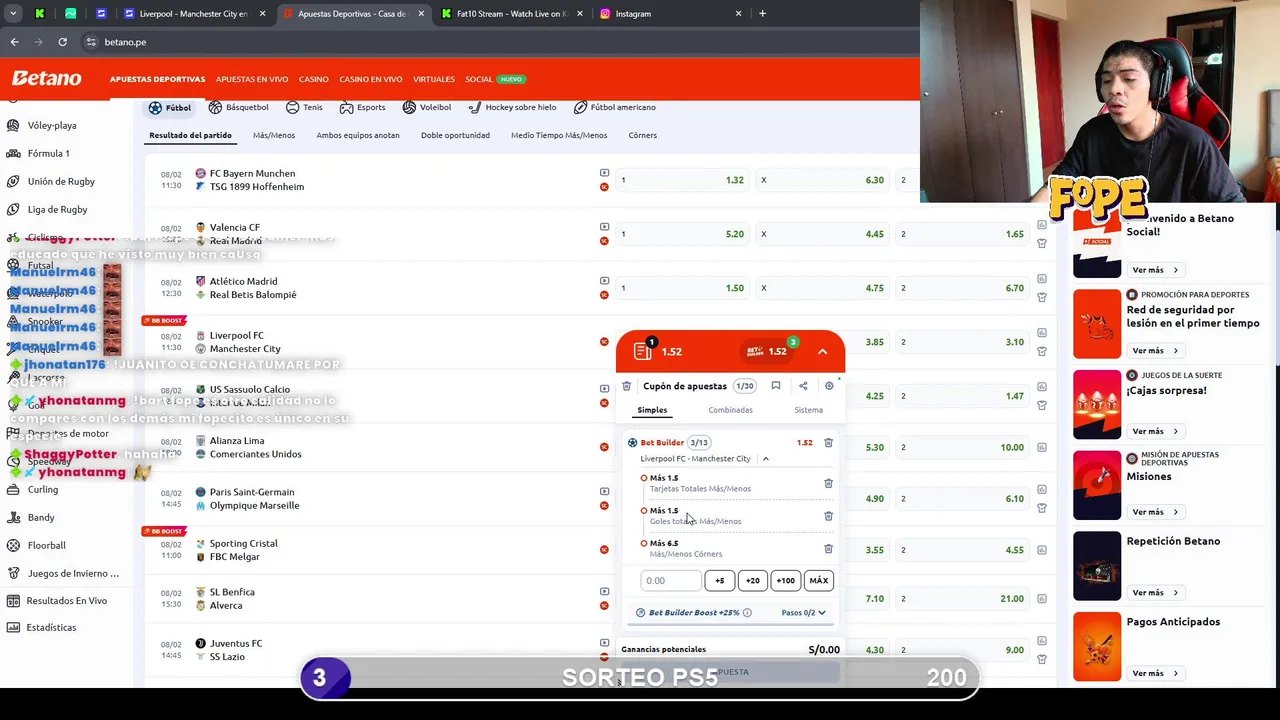Select the Hockey sobre hielo icon
This screenshot has height=720, width=1280.
(x=475, y=107)
